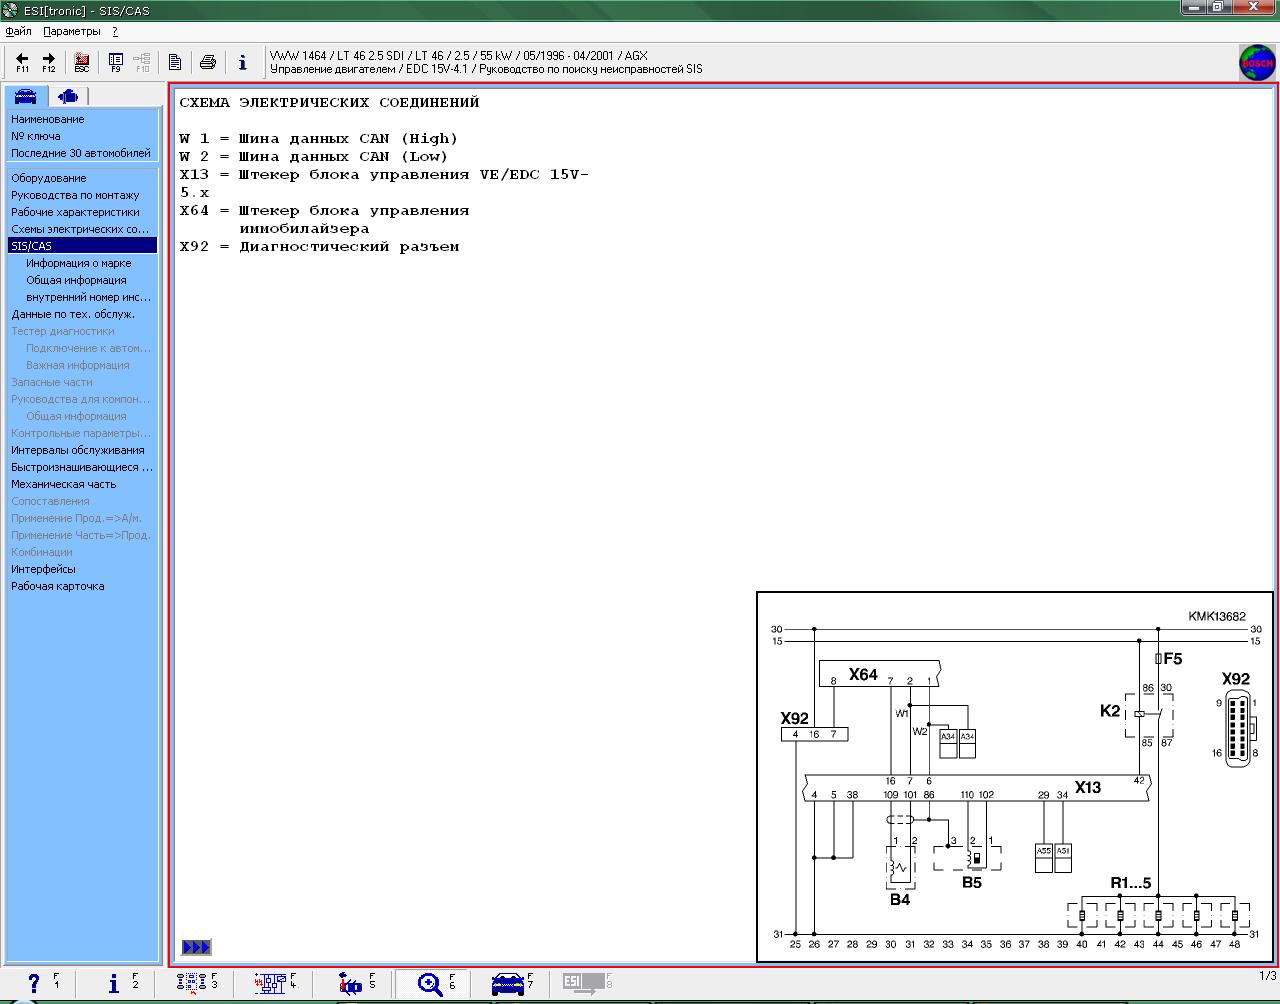Click the F8 ESI export icon
The image size is (1280, 1004).
point(585,984)
